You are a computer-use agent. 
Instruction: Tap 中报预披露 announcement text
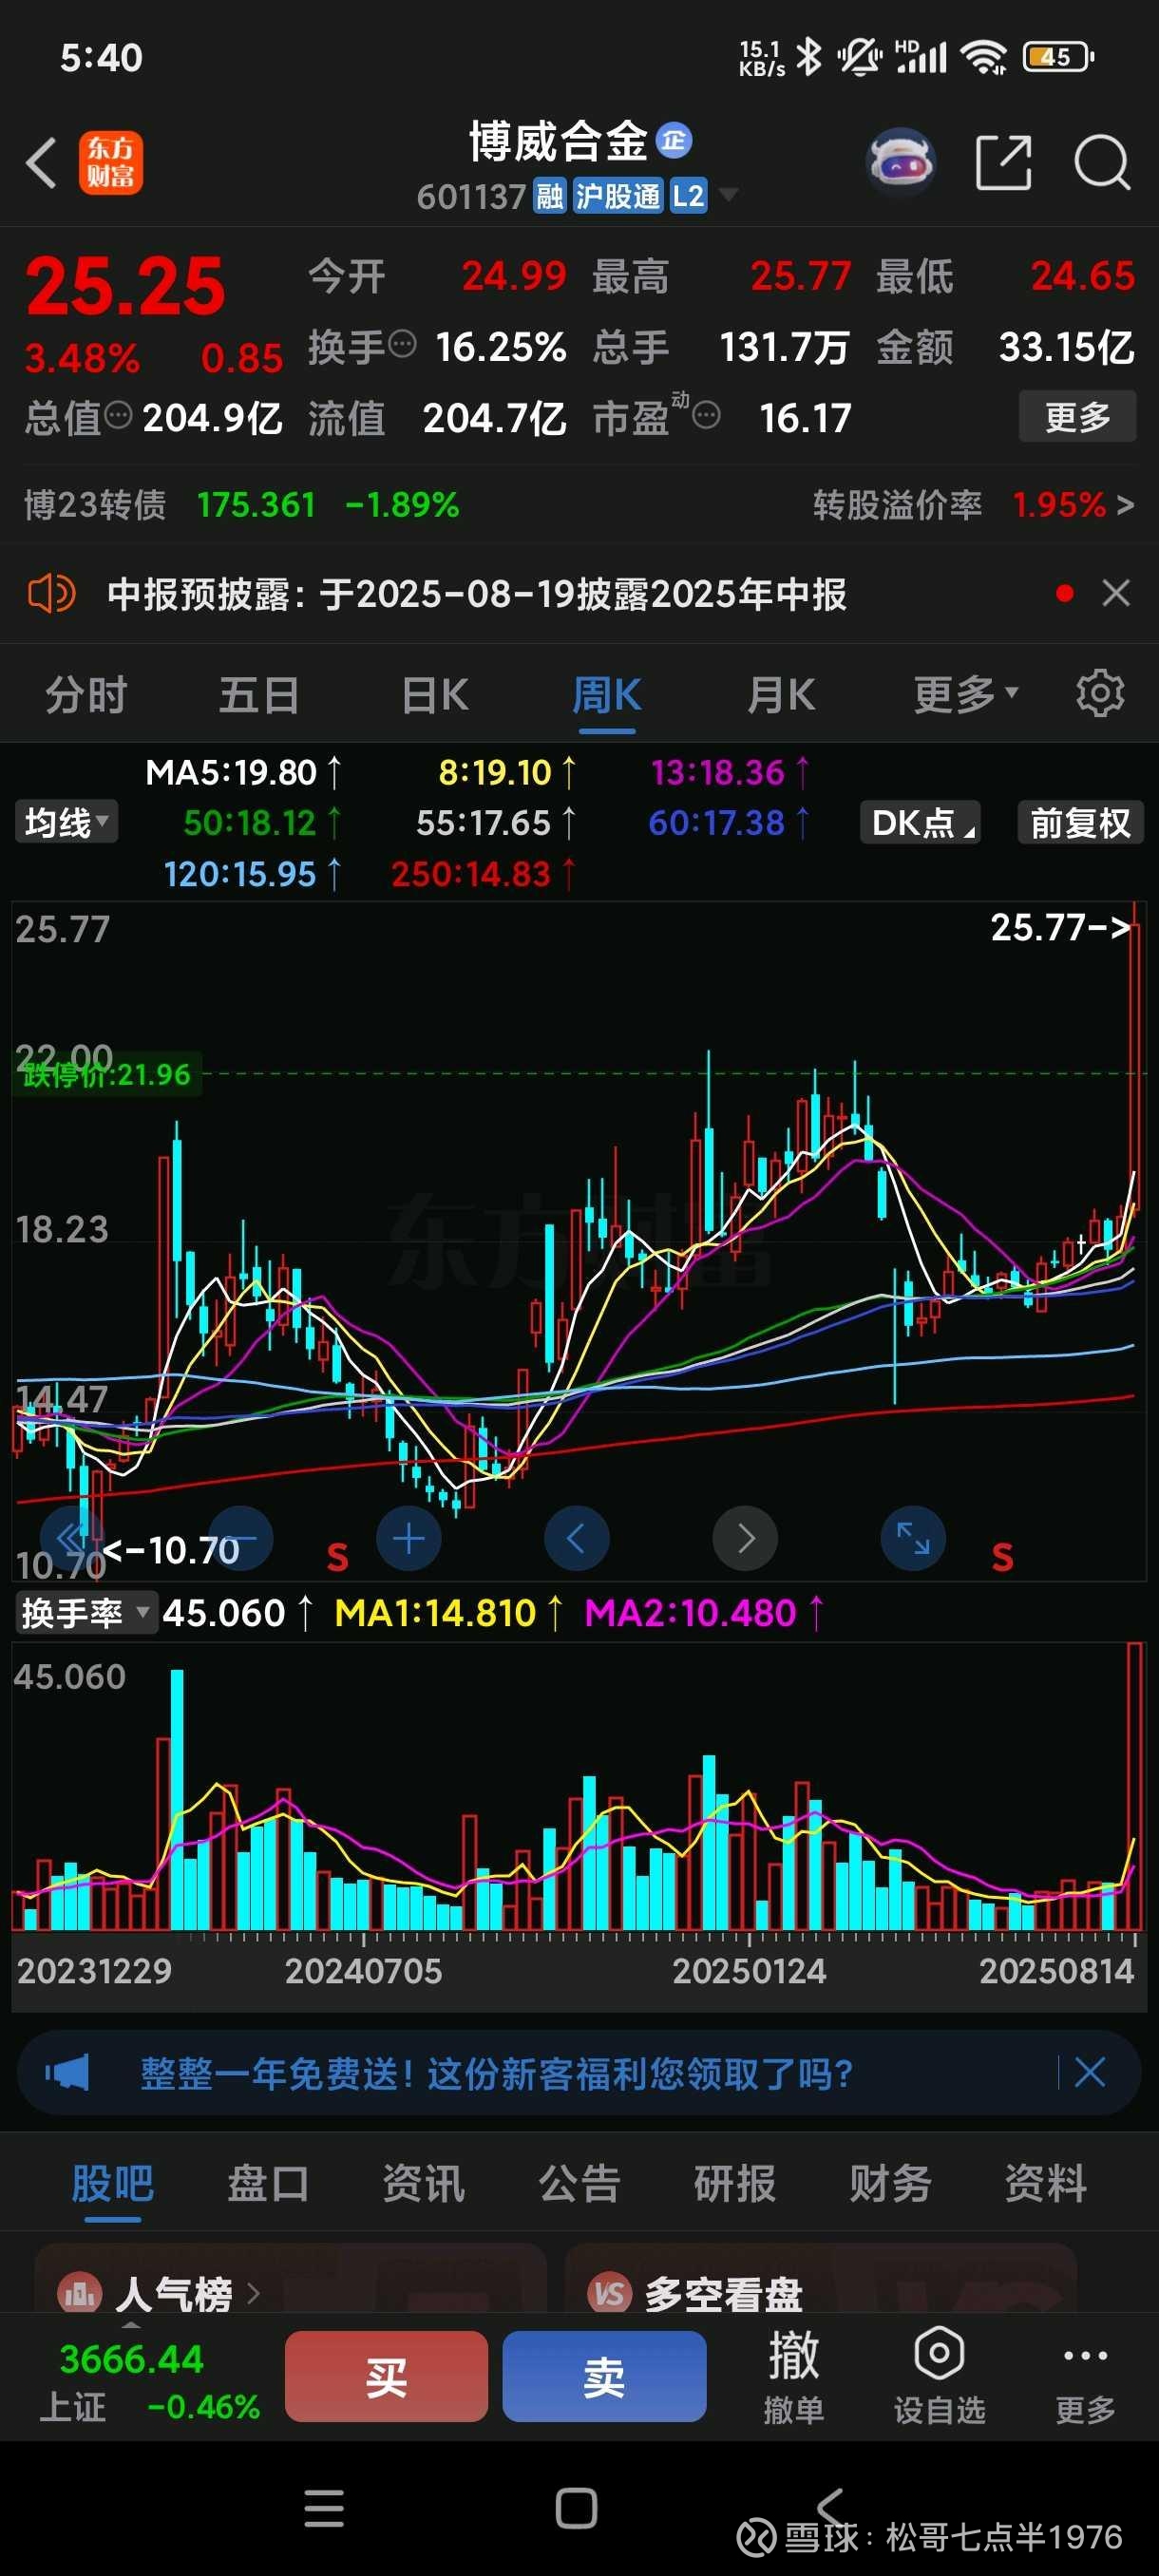tap(477, 594)
